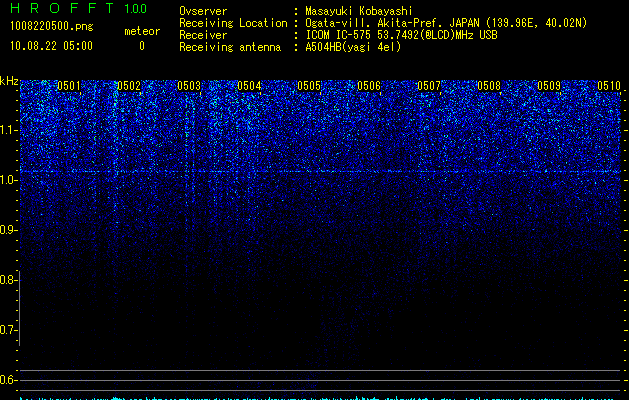Click the ICOM IC-575 53.7492 MHz USB text

point(401,35)
